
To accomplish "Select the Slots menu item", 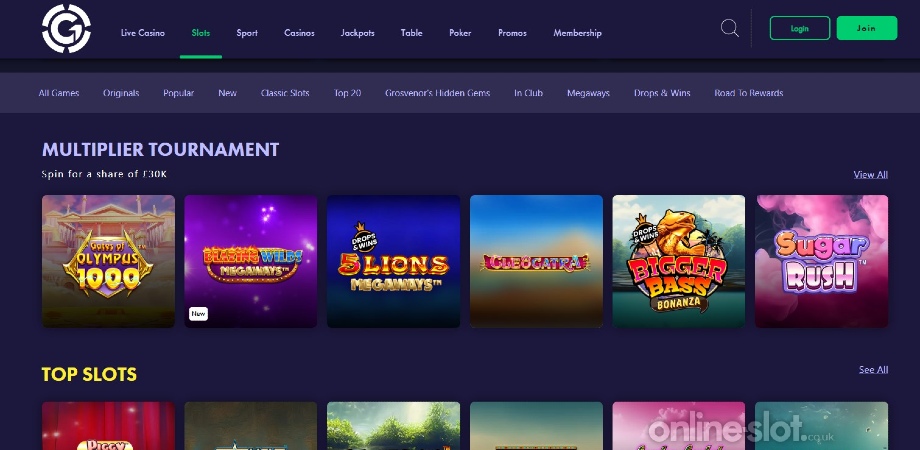I will (201, 33).
